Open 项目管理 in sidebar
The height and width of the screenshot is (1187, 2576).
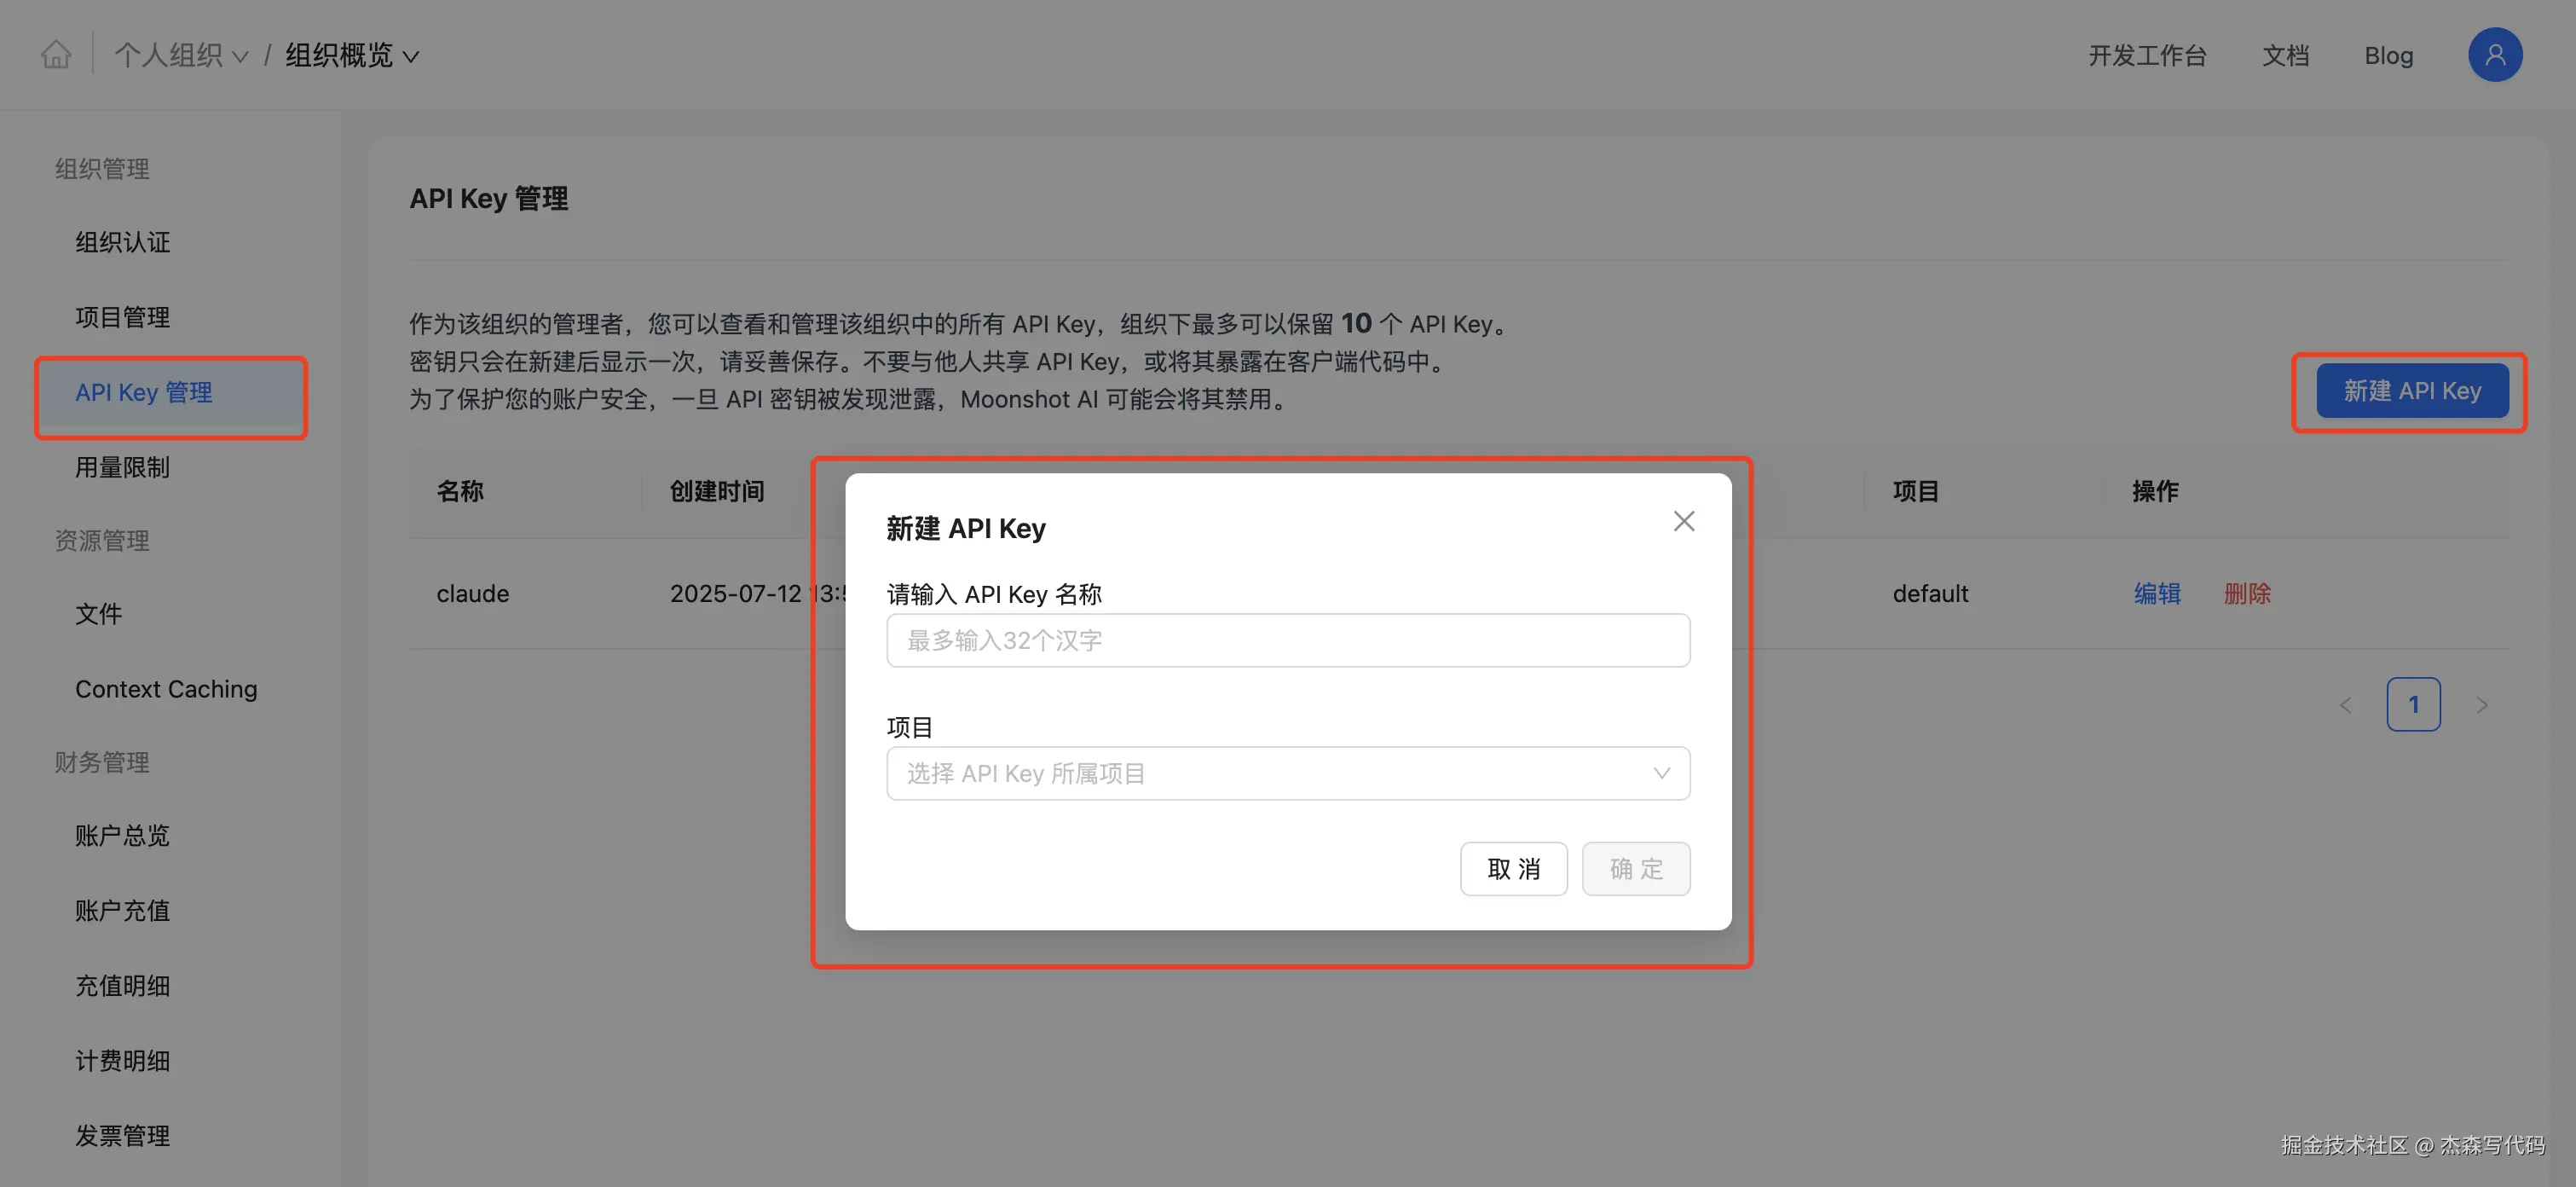(x=122, y=317)
